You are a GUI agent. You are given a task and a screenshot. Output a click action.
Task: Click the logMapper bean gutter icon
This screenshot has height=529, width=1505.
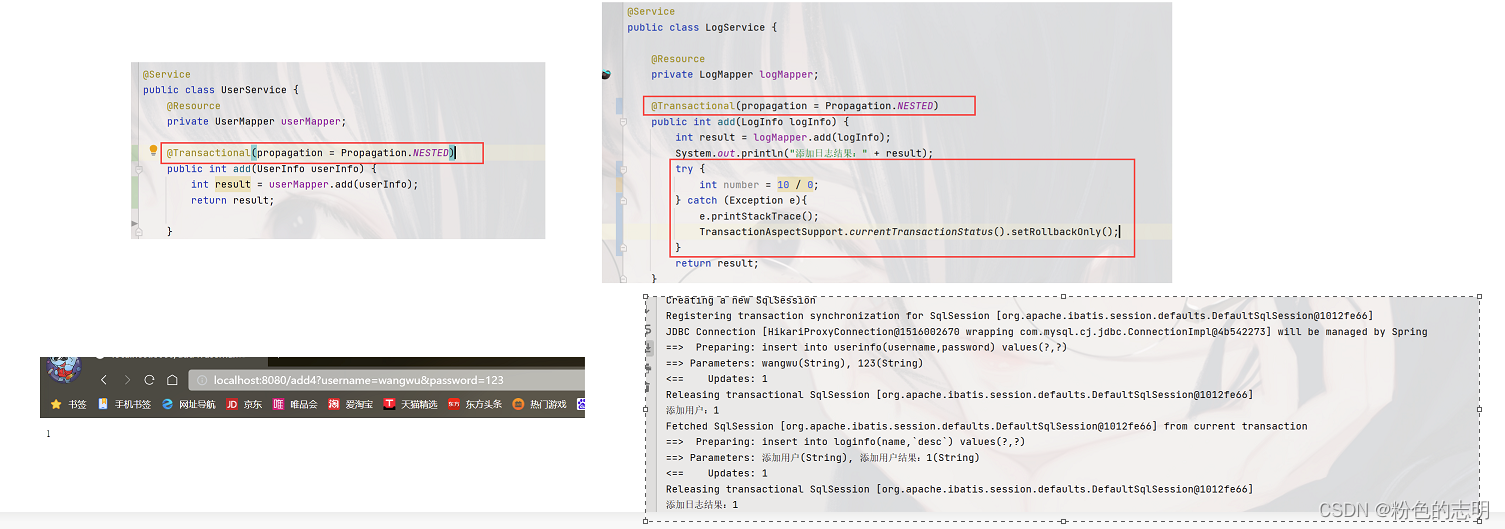click(x=607, y=74)
